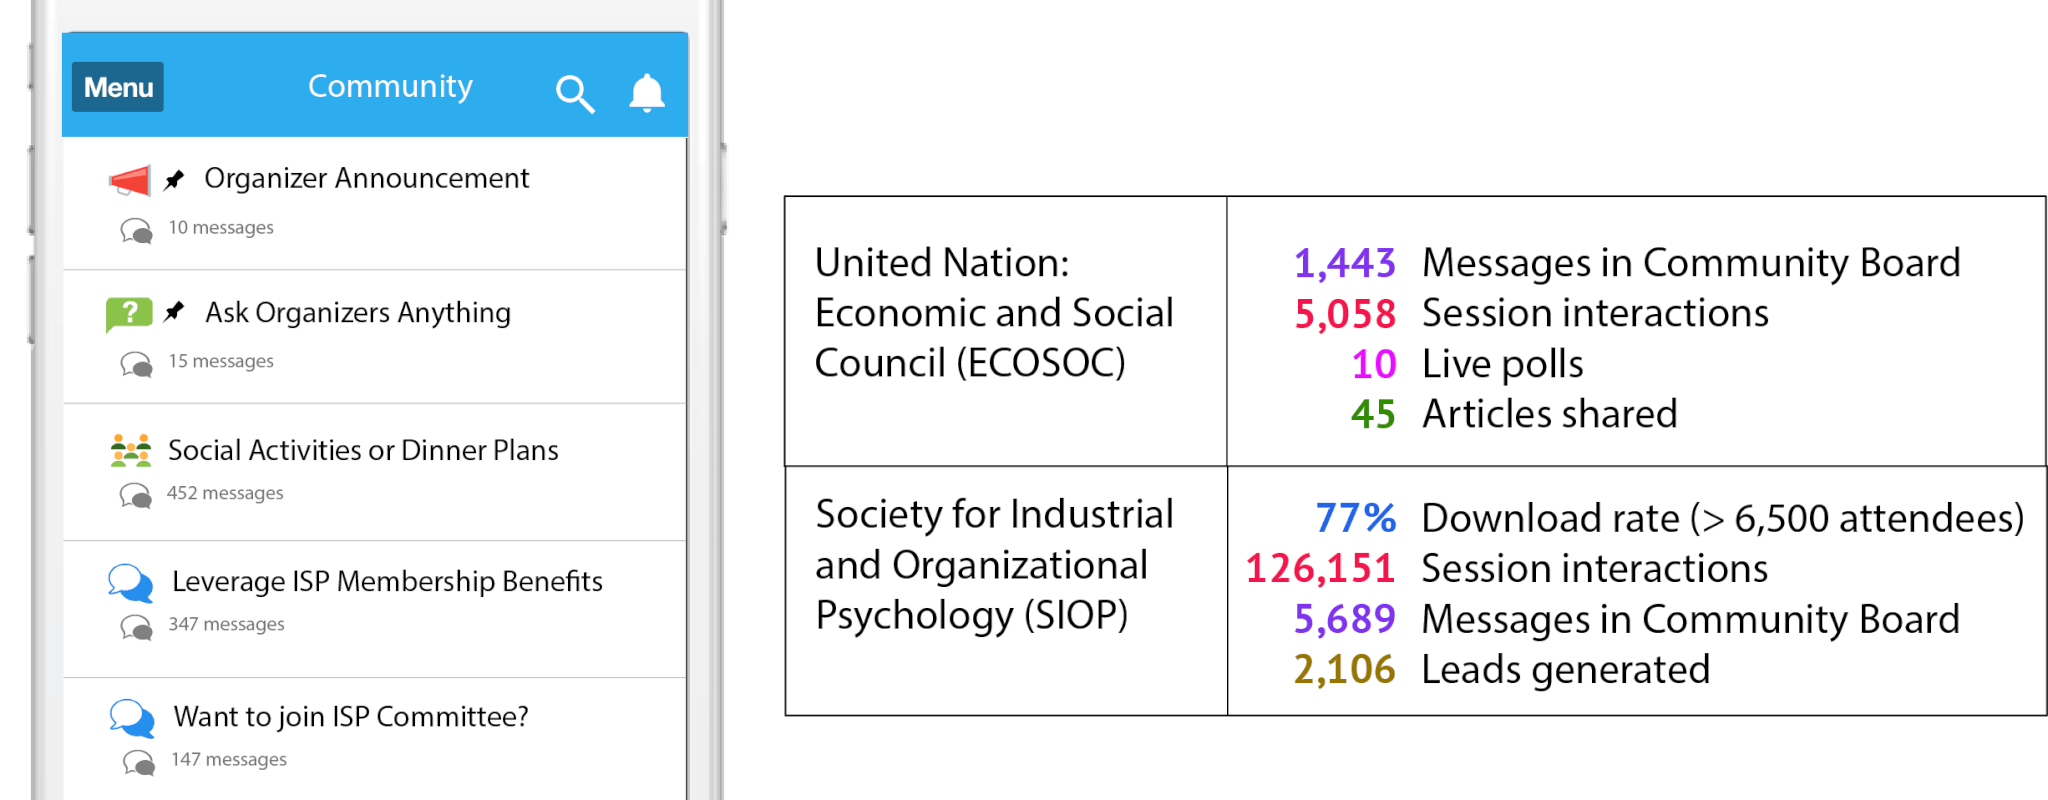Click the gray comment icon beside 10 messages
This screenshot has width=2048, height=800.
point(137,231)
